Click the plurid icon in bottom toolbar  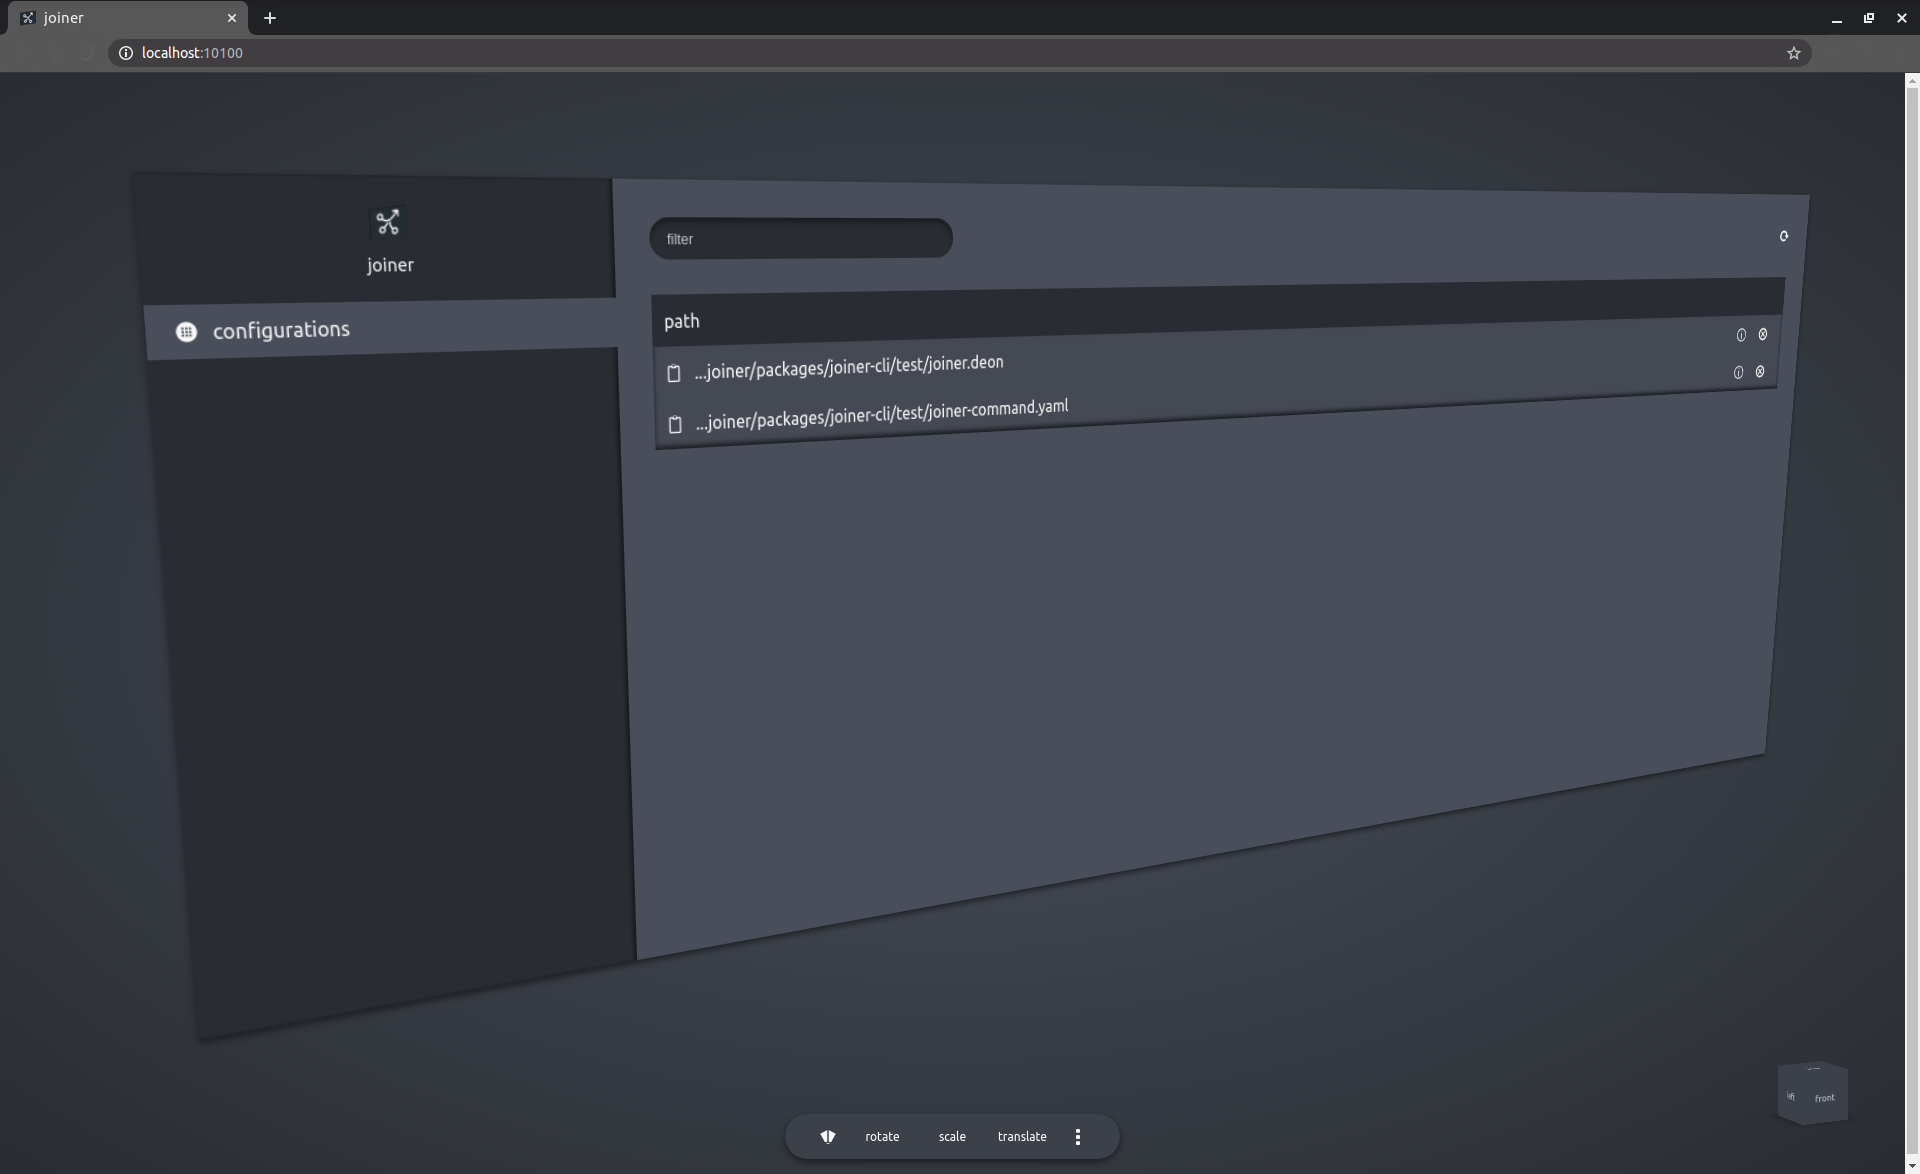click(x=828, y=1136)
